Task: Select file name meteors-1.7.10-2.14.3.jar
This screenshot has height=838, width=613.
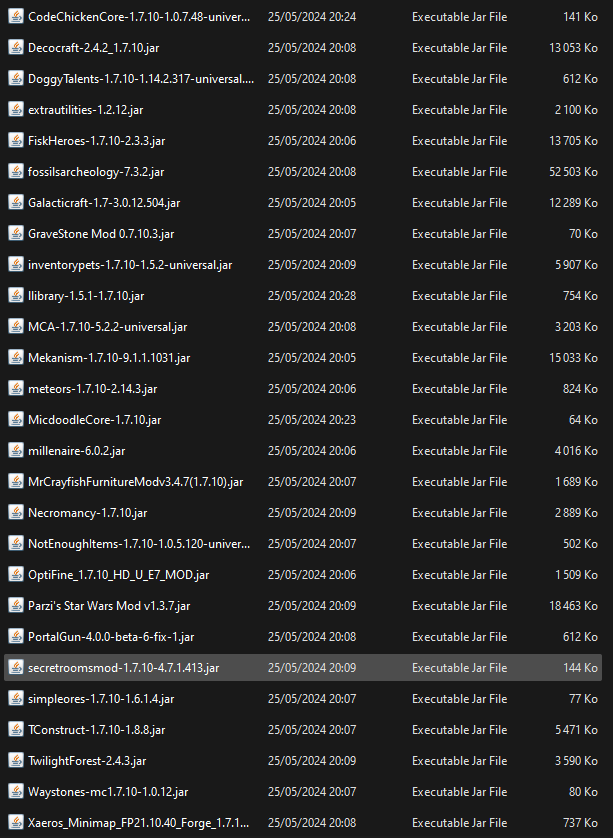Action: (92, 389)
